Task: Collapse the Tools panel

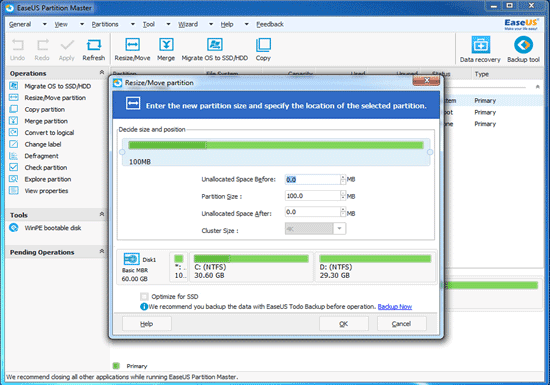Action: click(x=102, y=214)
